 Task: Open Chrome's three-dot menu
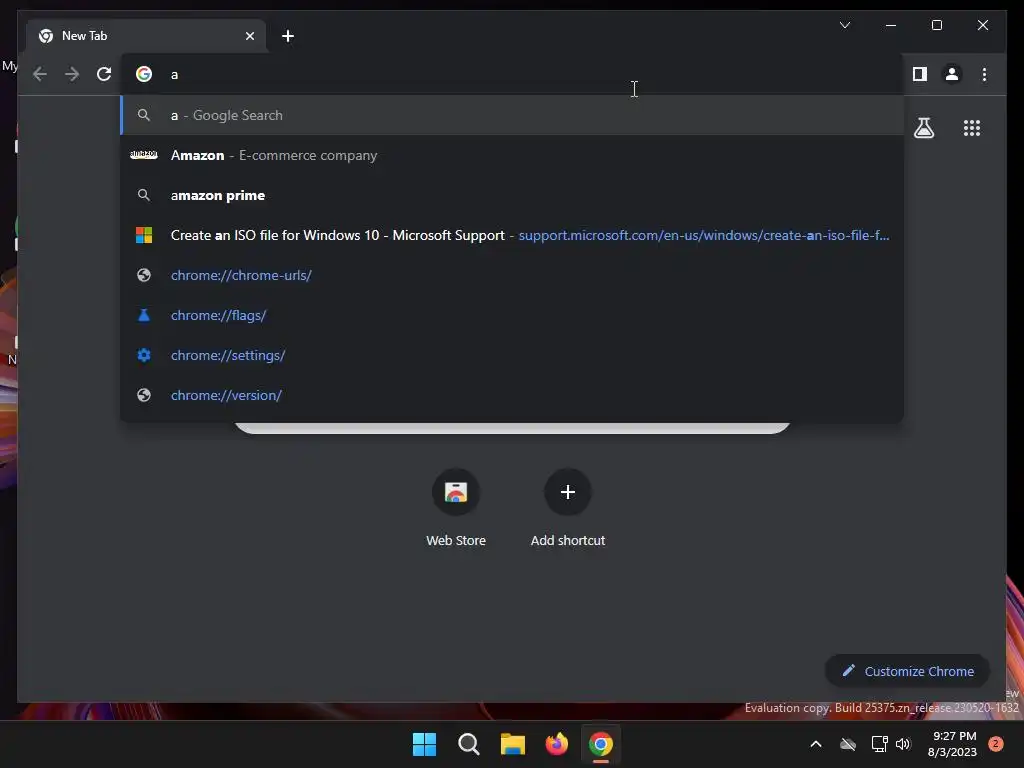point(984,74)
